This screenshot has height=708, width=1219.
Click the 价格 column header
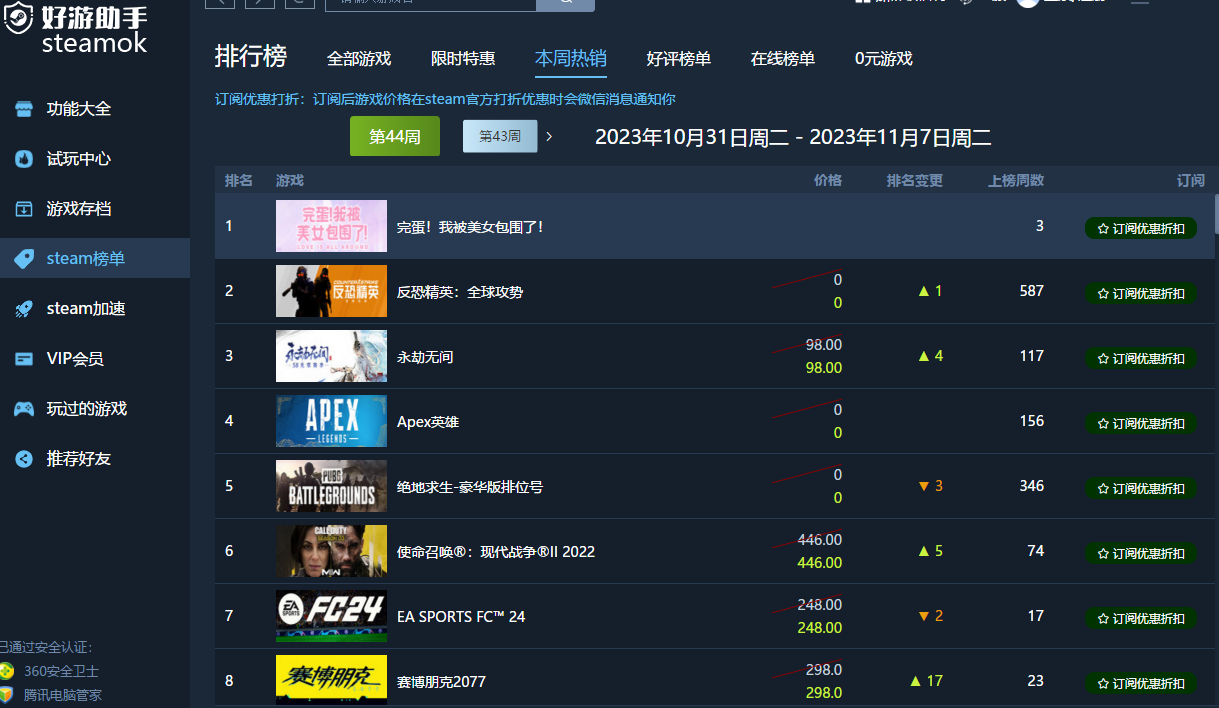(828, 181)
